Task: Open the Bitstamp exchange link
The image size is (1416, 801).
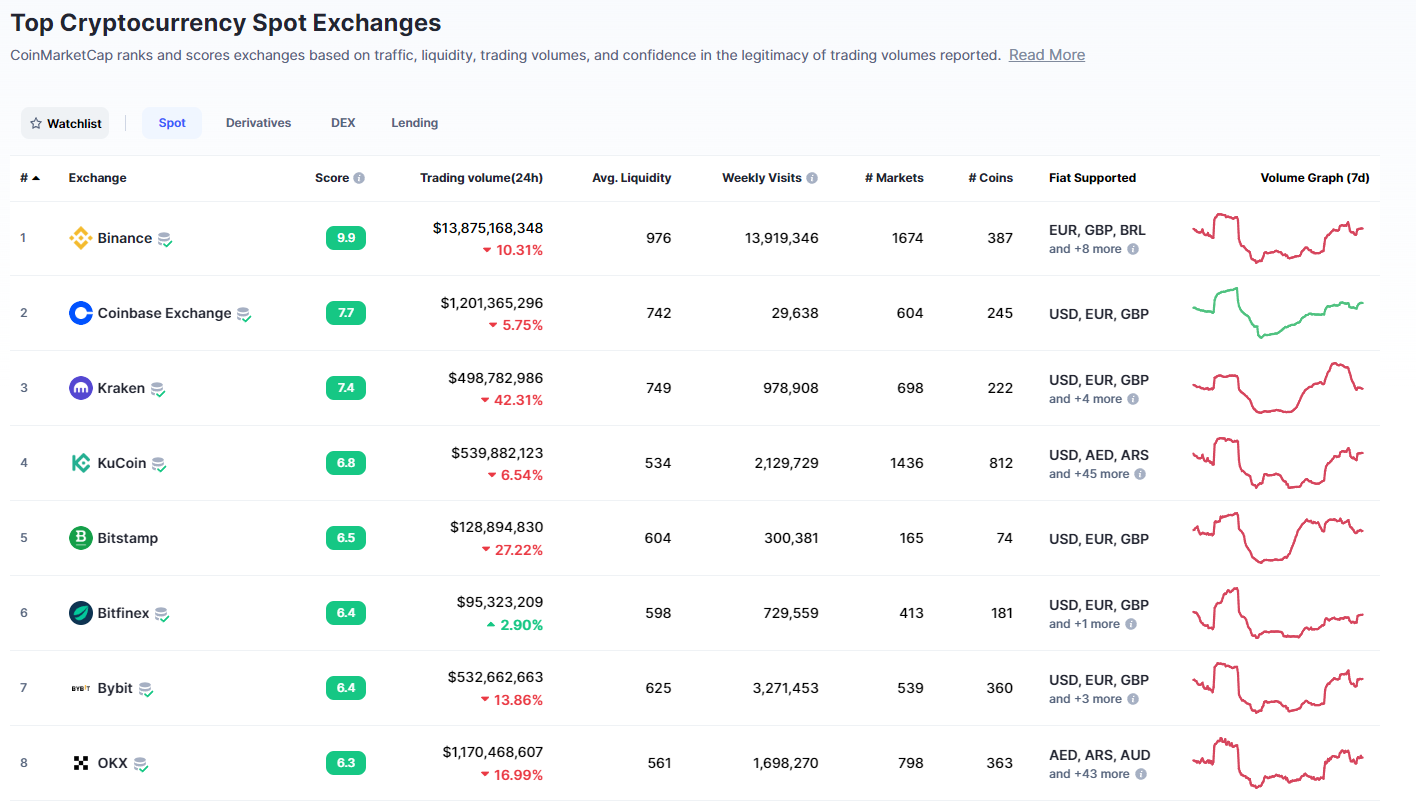Action: click(128, 538)
